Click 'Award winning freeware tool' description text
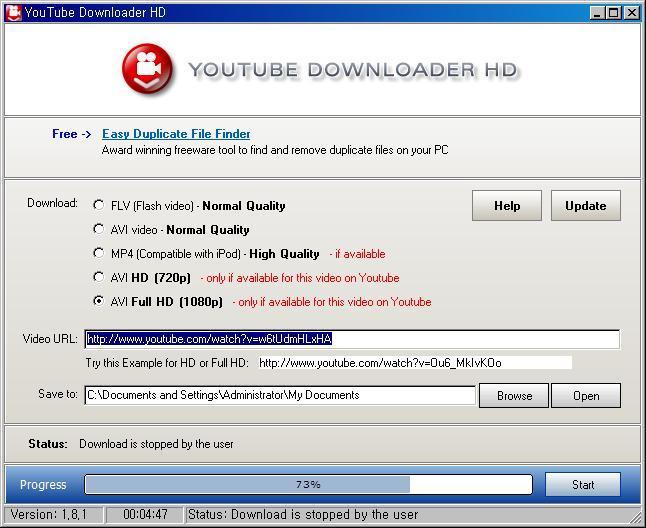Screen dimensions: 646x528 [275, 150]
